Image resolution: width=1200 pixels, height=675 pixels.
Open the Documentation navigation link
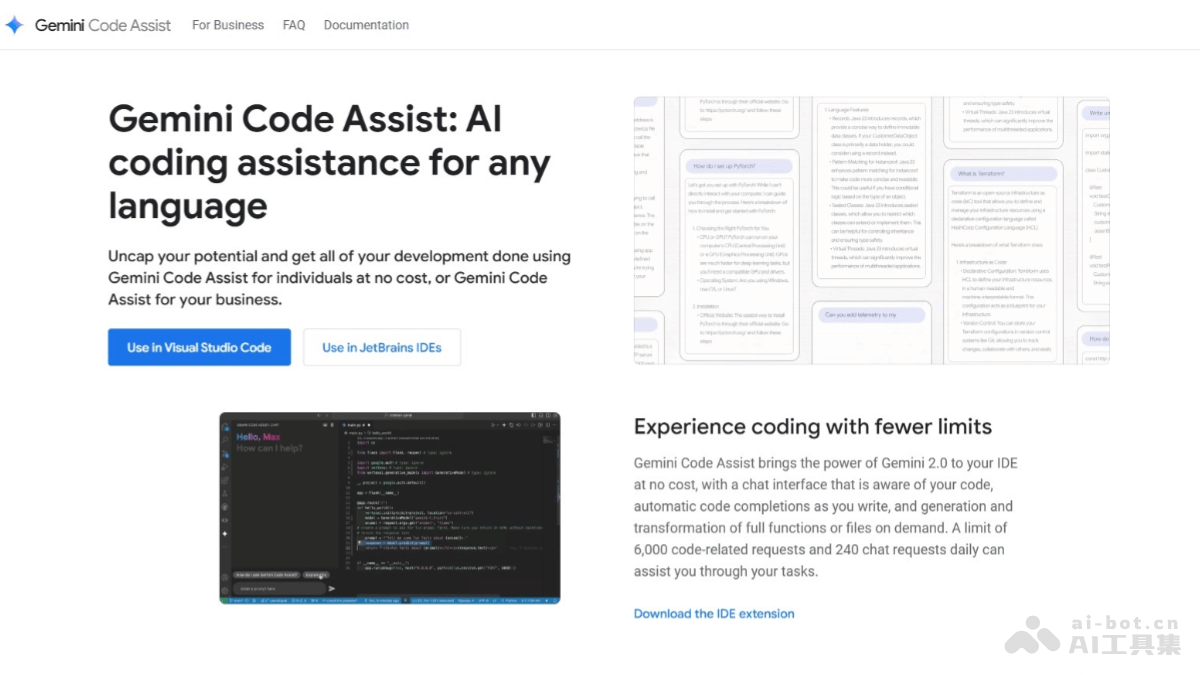[x=366, y=25]
